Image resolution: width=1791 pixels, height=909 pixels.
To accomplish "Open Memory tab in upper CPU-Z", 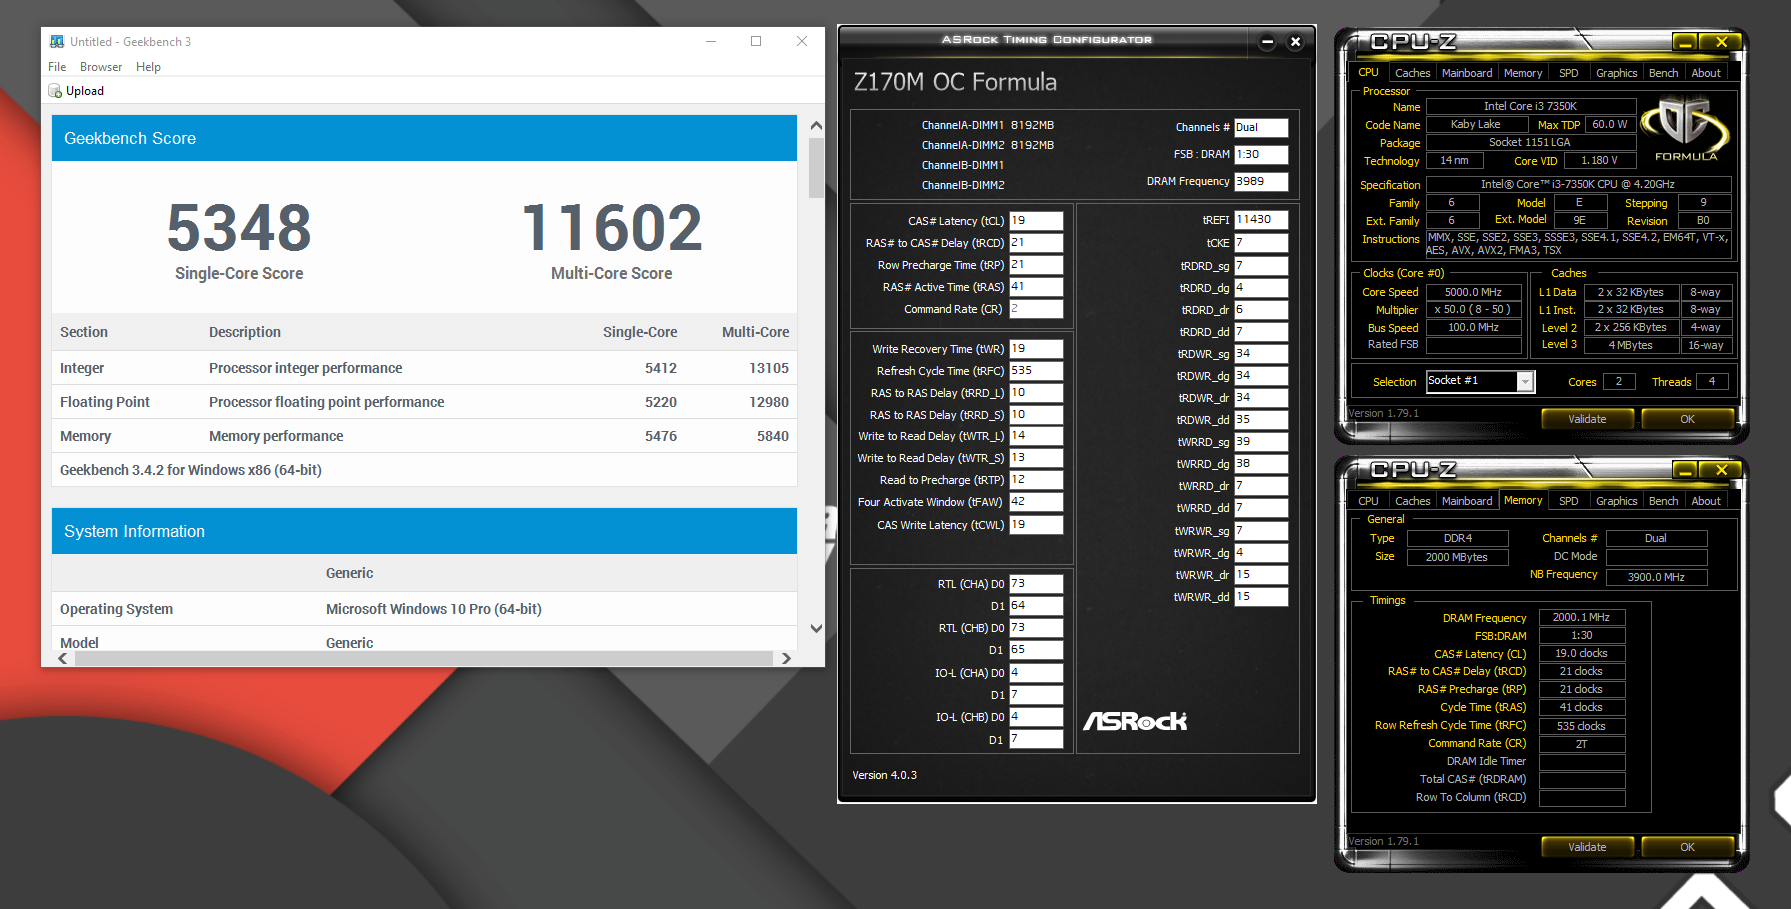I will pyautogui.click(x=1522, y=73).
